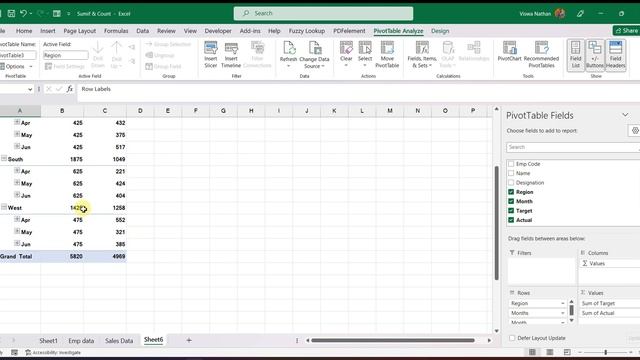Switch to Normal view in status bar

coord(532,352)
